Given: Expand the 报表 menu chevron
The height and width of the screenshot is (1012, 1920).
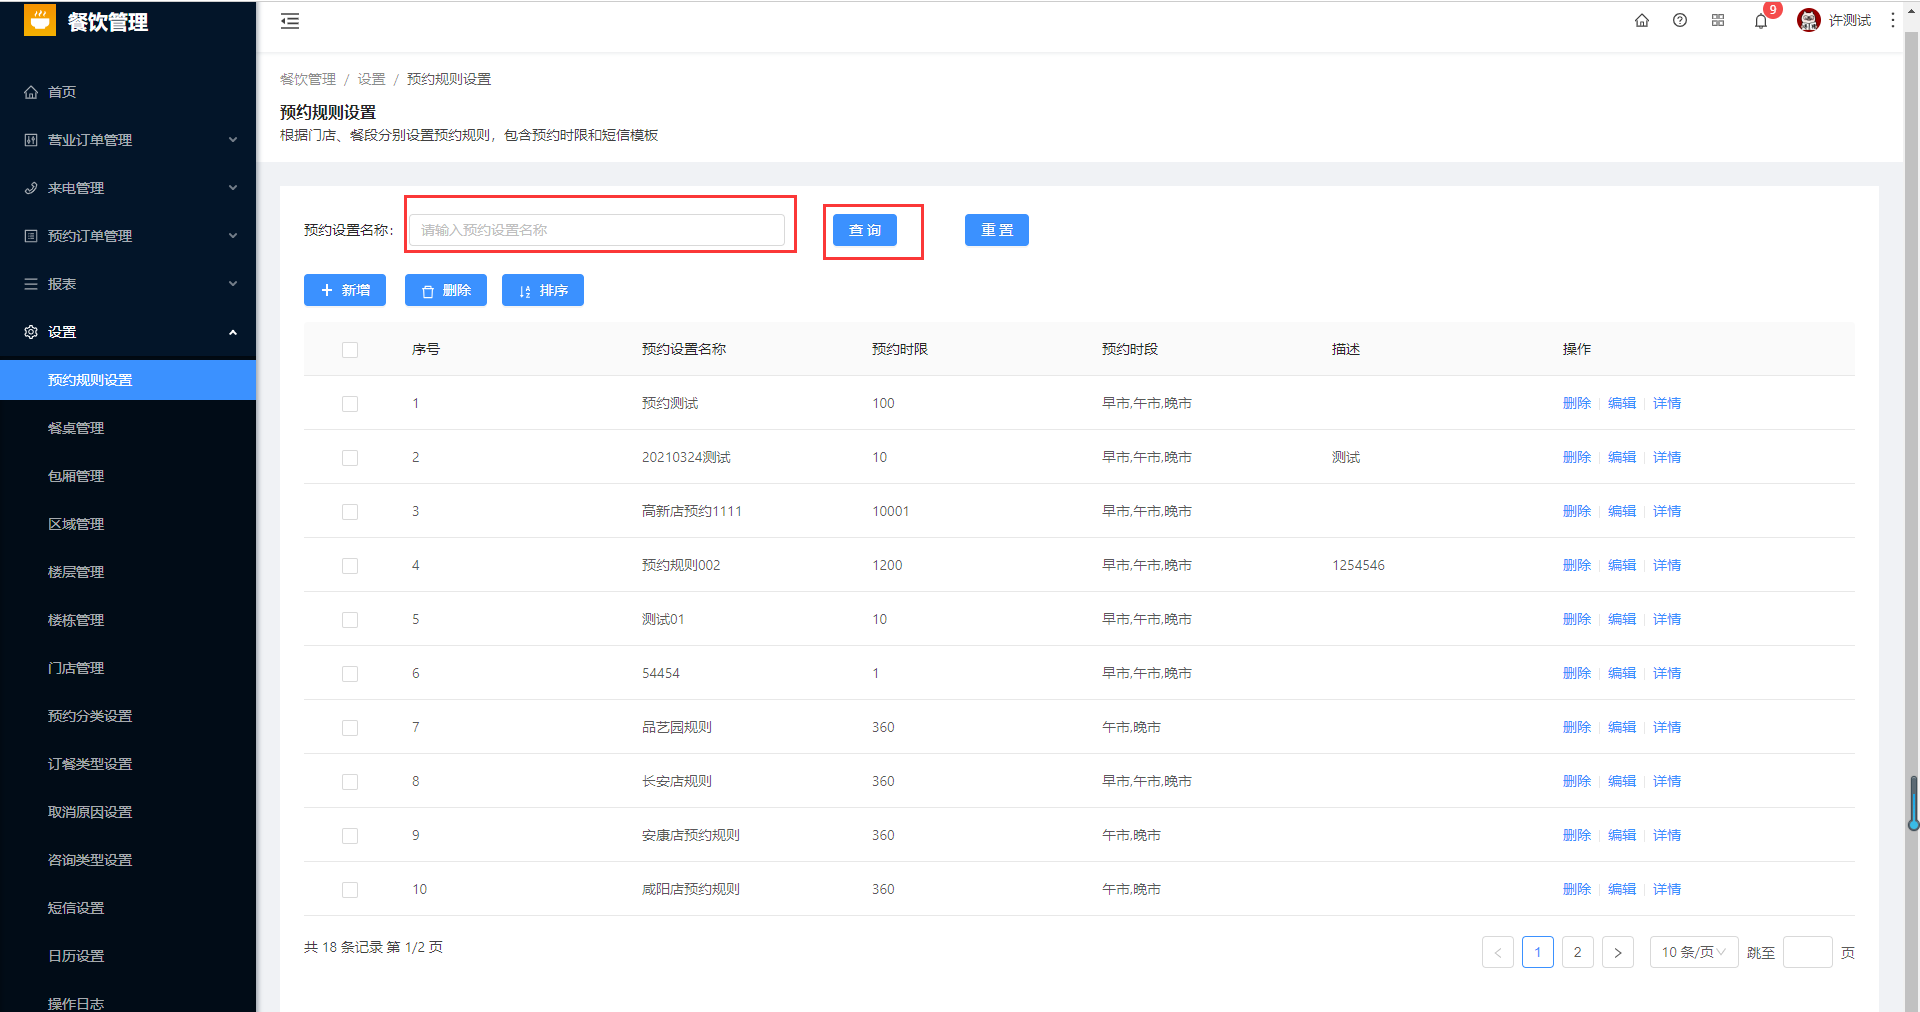Looking at the screenshot, I should coord(233,284).
